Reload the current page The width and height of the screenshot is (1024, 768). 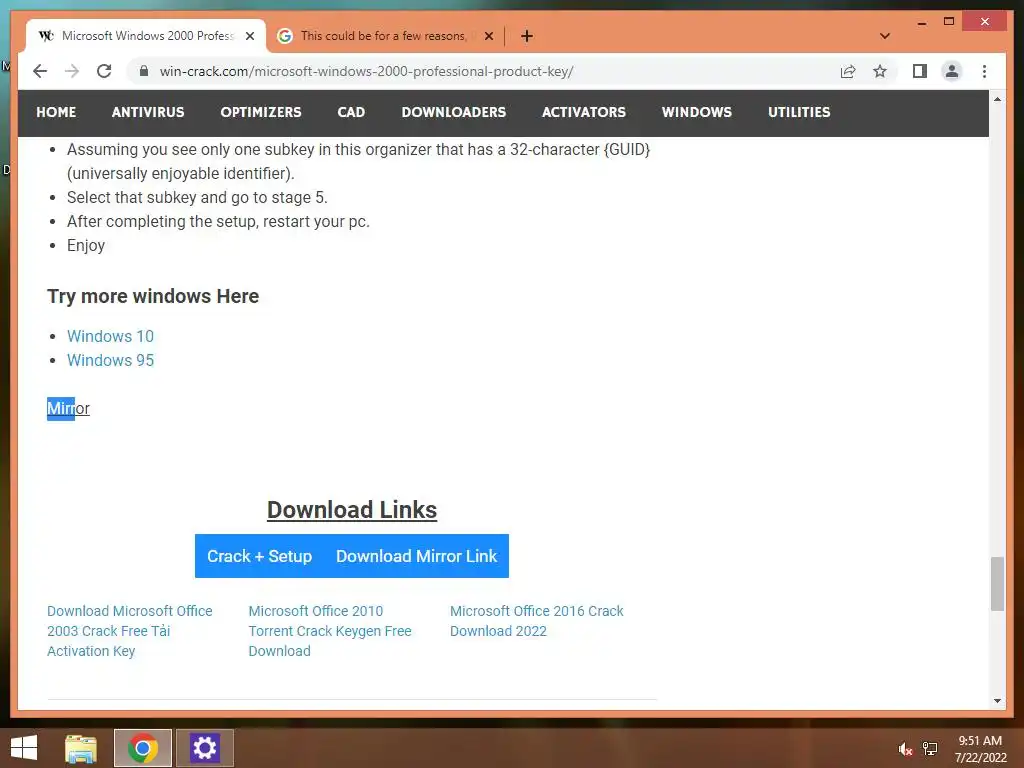[x=104, y=71]
